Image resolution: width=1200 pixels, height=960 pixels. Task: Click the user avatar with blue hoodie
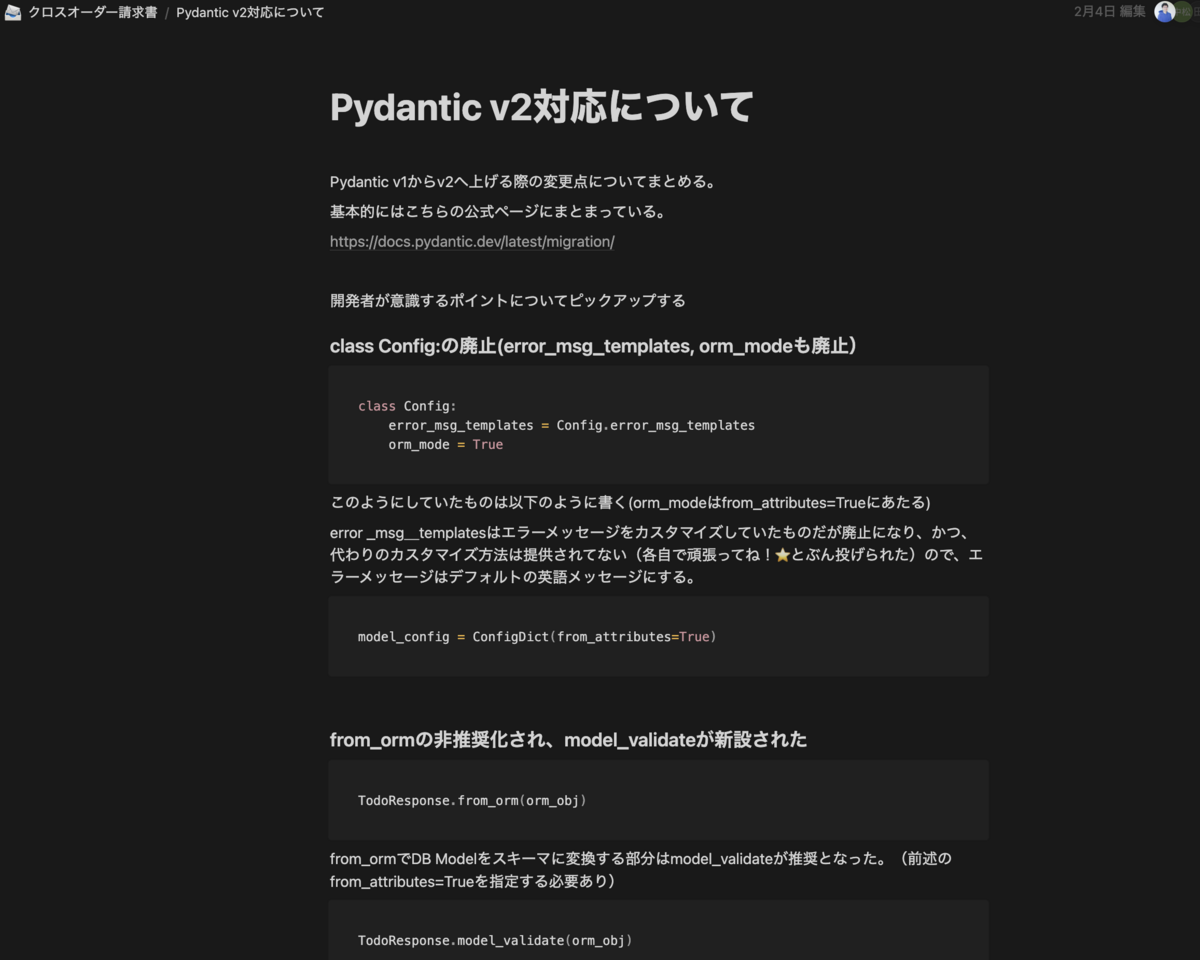[1164, 12]
